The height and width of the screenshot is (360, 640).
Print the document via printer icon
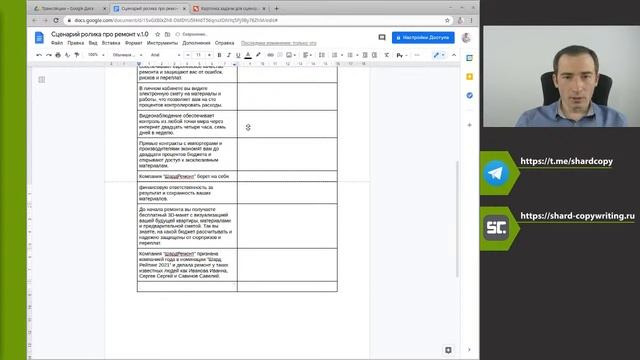[x=58, y=55]
